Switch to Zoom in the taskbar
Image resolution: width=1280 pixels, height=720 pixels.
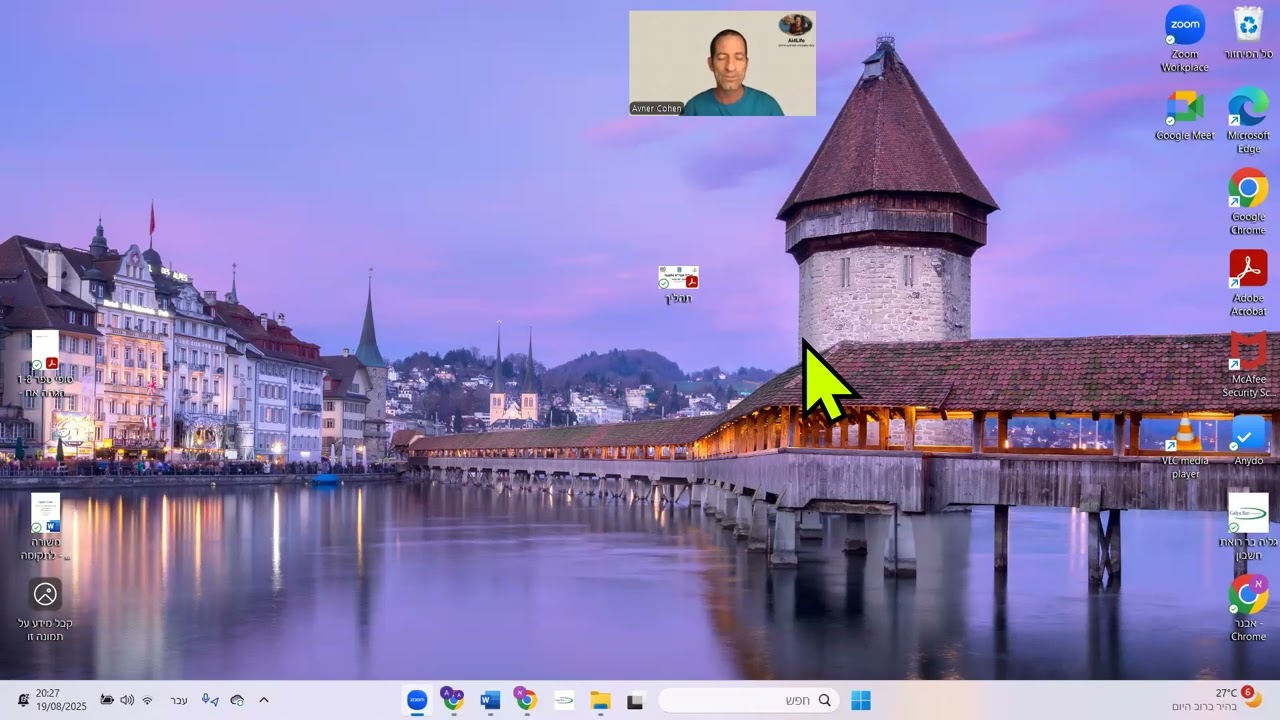[417, 700]
